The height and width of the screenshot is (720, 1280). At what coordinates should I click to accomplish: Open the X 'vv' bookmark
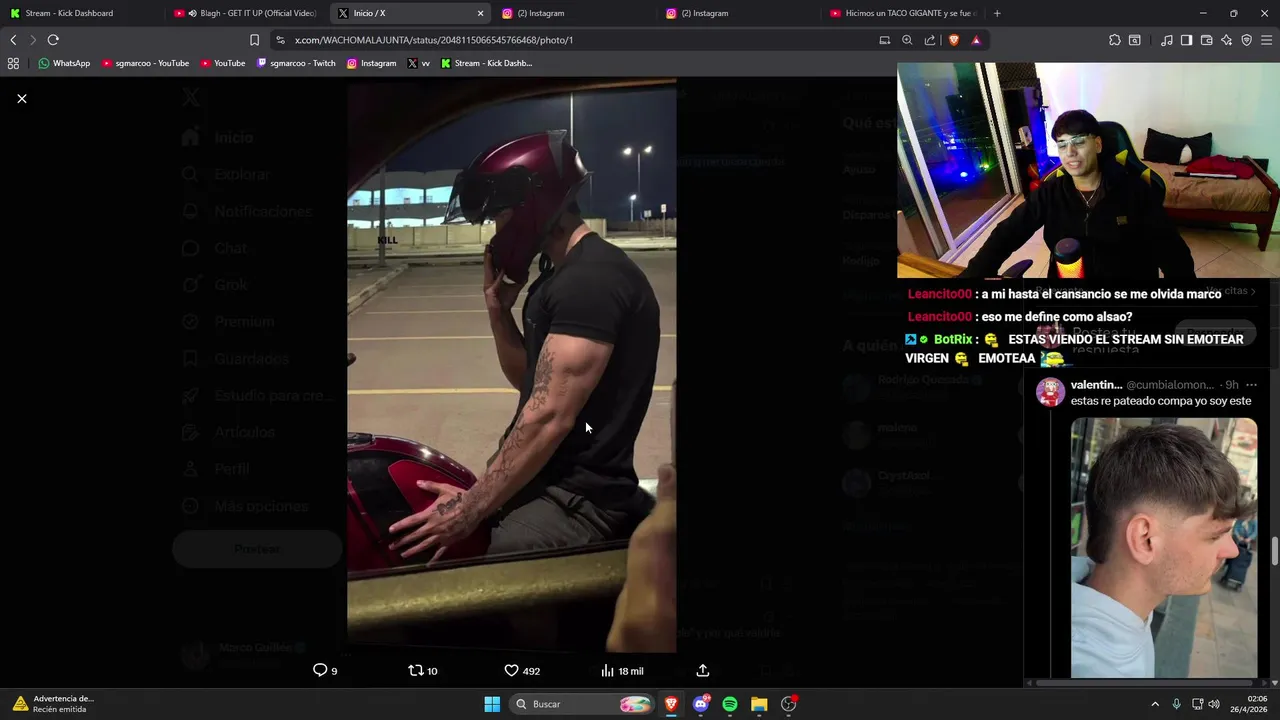click(419, 63)
